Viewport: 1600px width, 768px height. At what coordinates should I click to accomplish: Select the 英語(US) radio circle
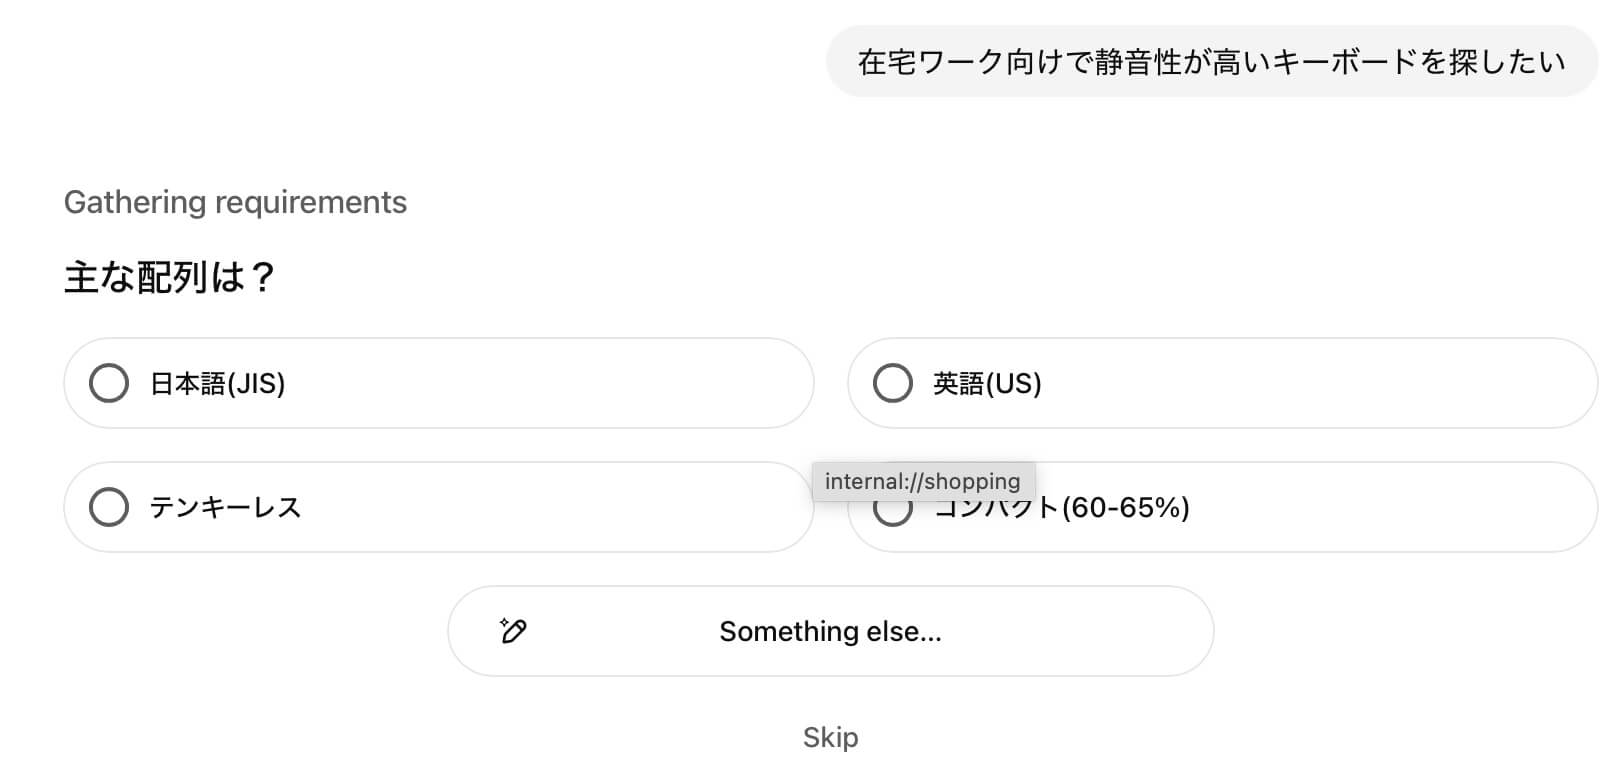pos(893,383)
